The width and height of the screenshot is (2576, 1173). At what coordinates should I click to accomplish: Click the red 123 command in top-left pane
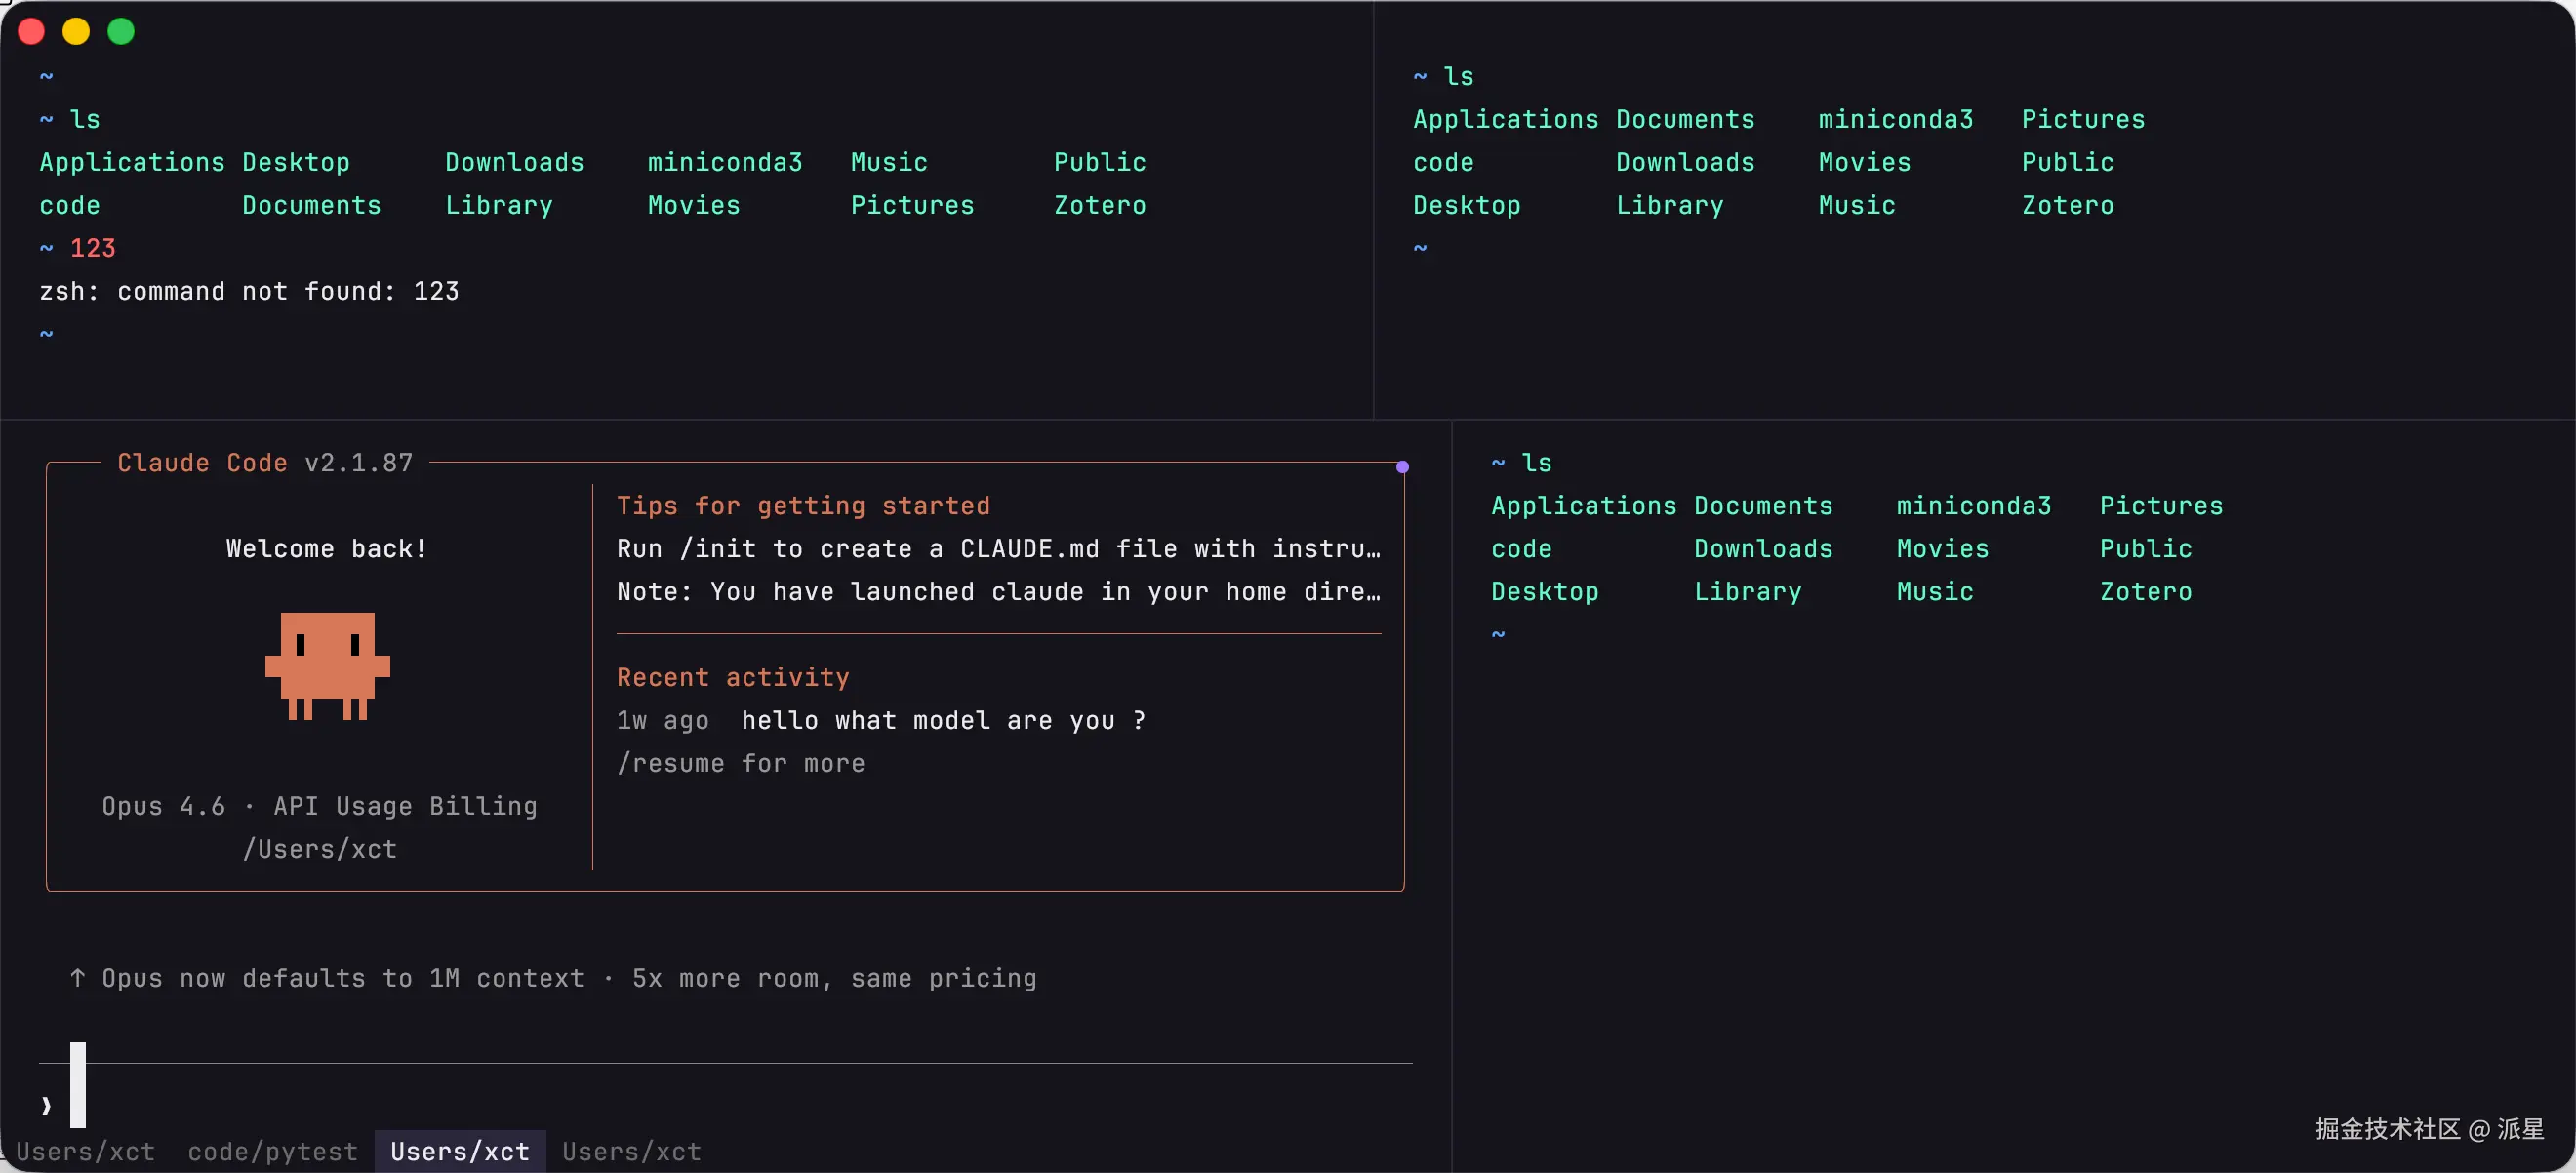92,248
